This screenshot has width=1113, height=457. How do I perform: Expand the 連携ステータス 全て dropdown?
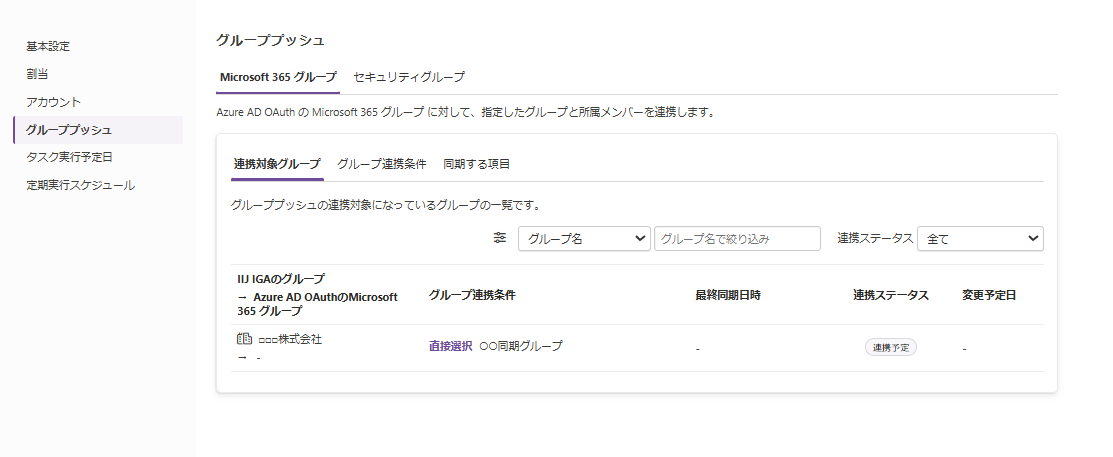[x=979, y=238]
